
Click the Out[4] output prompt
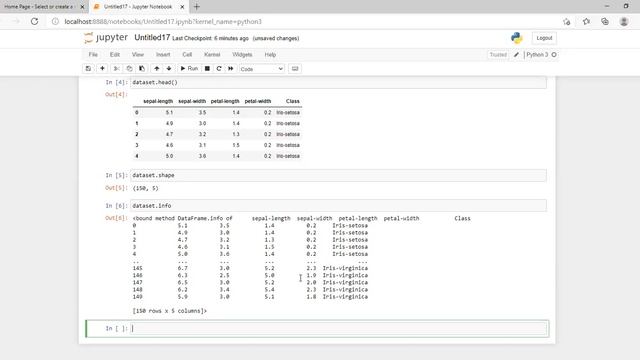116,94
